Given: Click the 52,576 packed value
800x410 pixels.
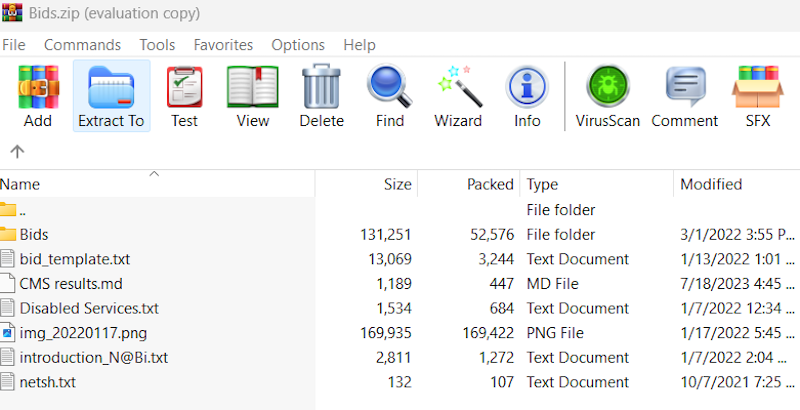Looking at the screenshot, I should [x=492, y=235].
